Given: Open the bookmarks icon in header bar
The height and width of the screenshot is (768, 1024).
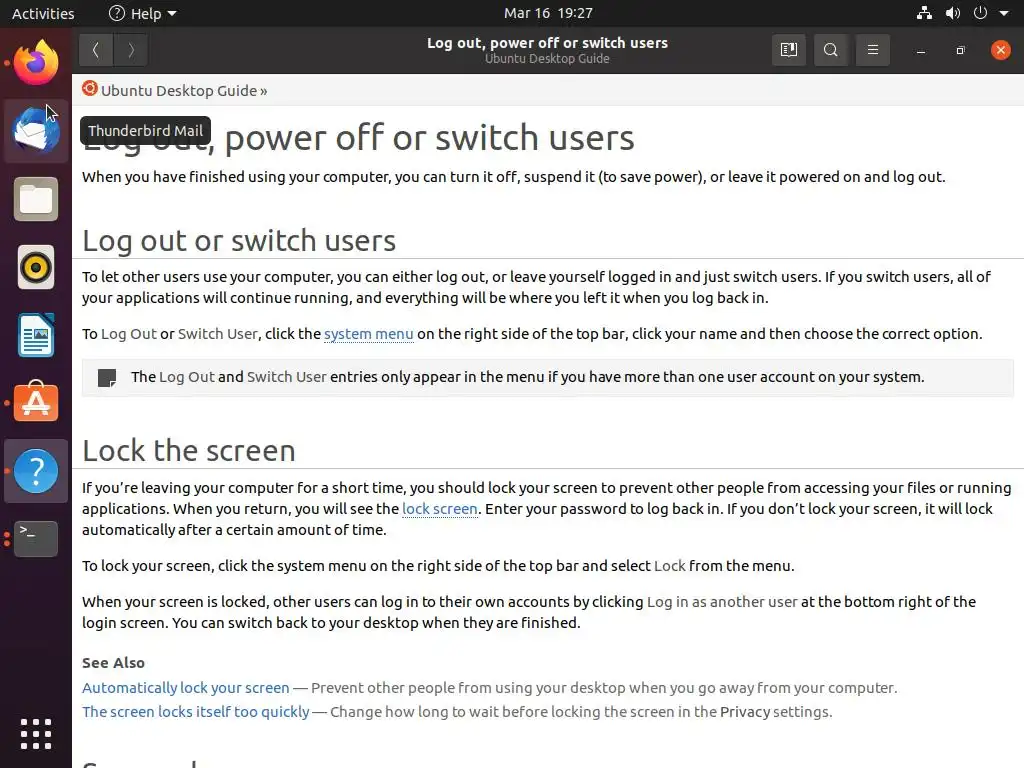Looking at the screenshot, I should [x=789, y=50].
